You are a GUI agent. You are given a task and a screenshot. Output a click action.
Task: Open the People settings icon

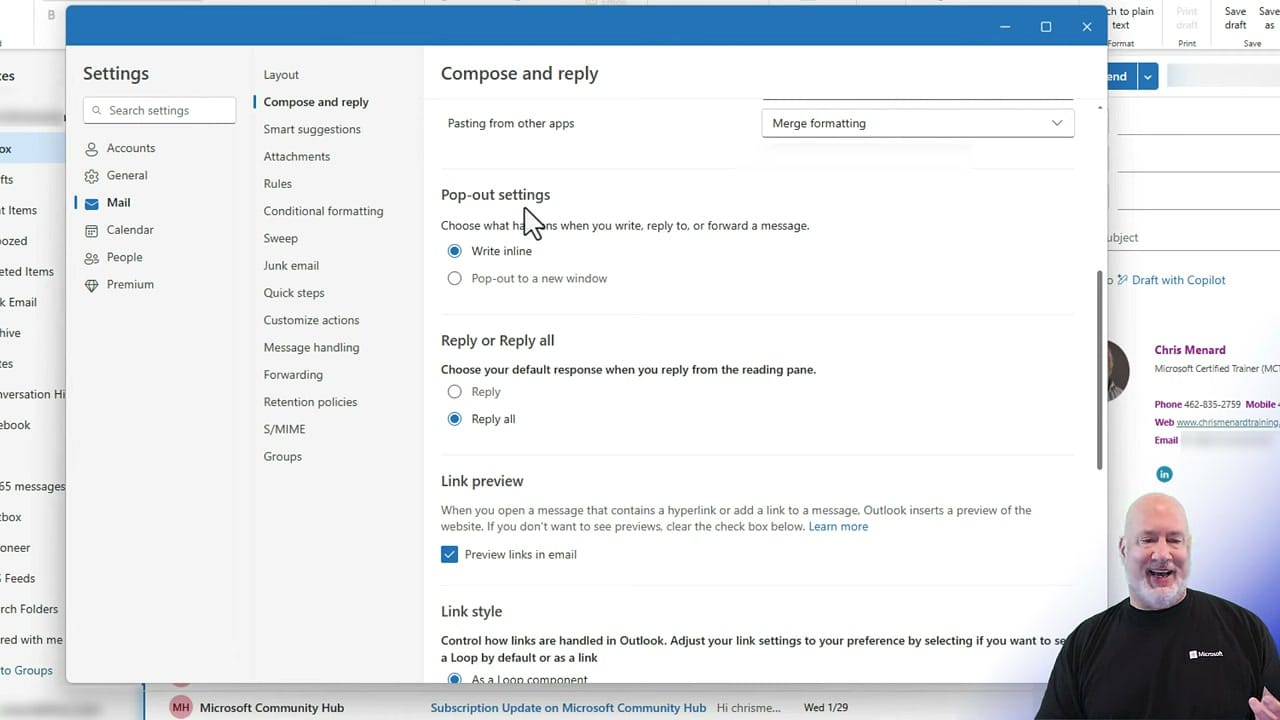point(91,257)
